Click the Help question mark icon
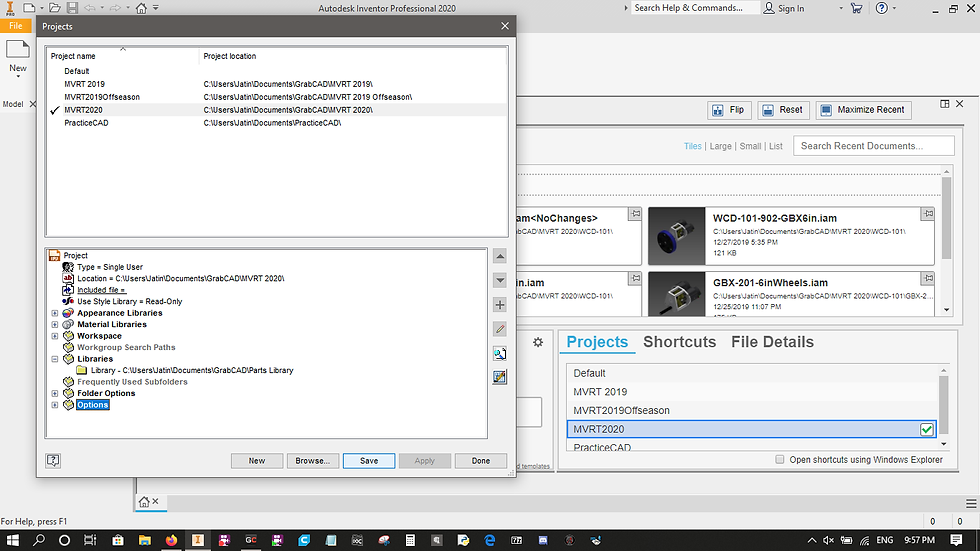 coord(881,8)
